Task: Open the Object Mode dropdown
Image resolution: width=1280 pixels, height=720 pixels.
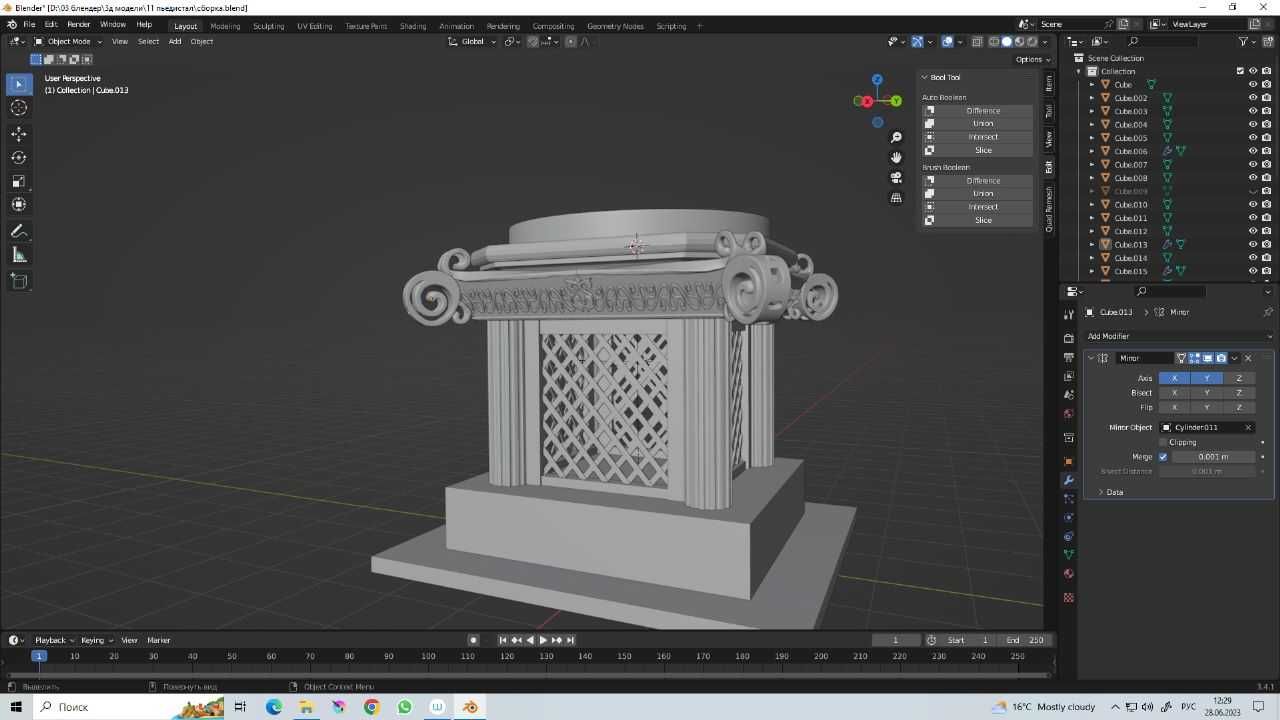Action: (68, 41)
